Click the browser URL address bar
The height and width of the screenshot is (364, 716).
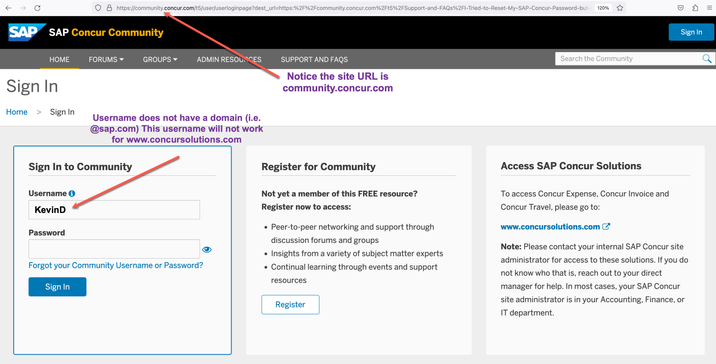(352, 8)
